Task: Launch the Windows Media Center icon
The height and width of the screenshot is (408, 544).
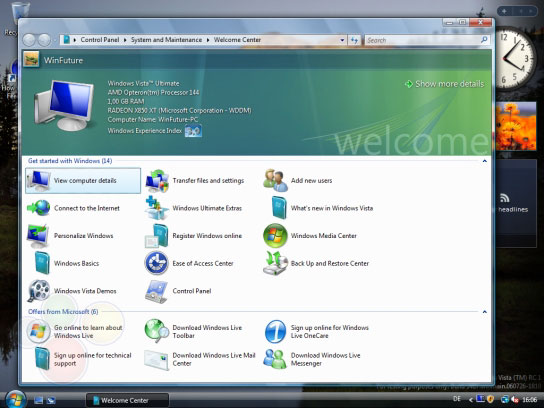Action: 275,236
